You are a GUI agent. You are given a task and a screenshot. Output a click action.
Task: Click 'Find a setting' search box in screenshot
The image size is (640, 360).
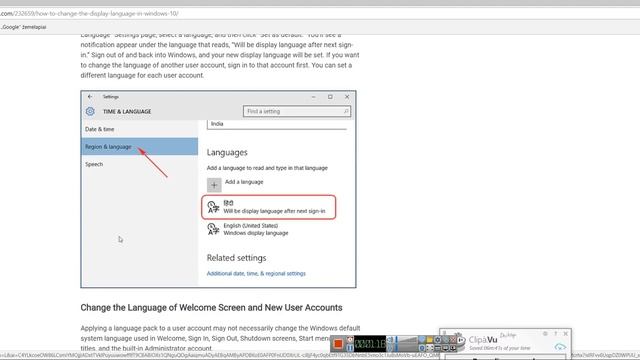point(297,111)
